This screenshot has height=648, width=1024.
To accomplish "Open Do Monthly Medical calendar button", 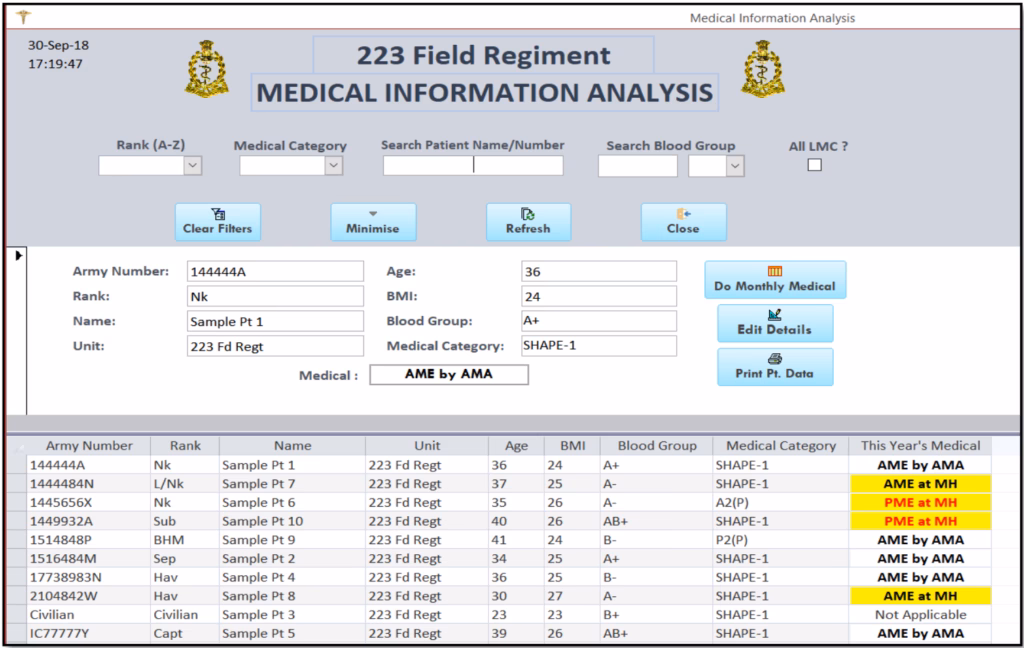I will 775,280.
